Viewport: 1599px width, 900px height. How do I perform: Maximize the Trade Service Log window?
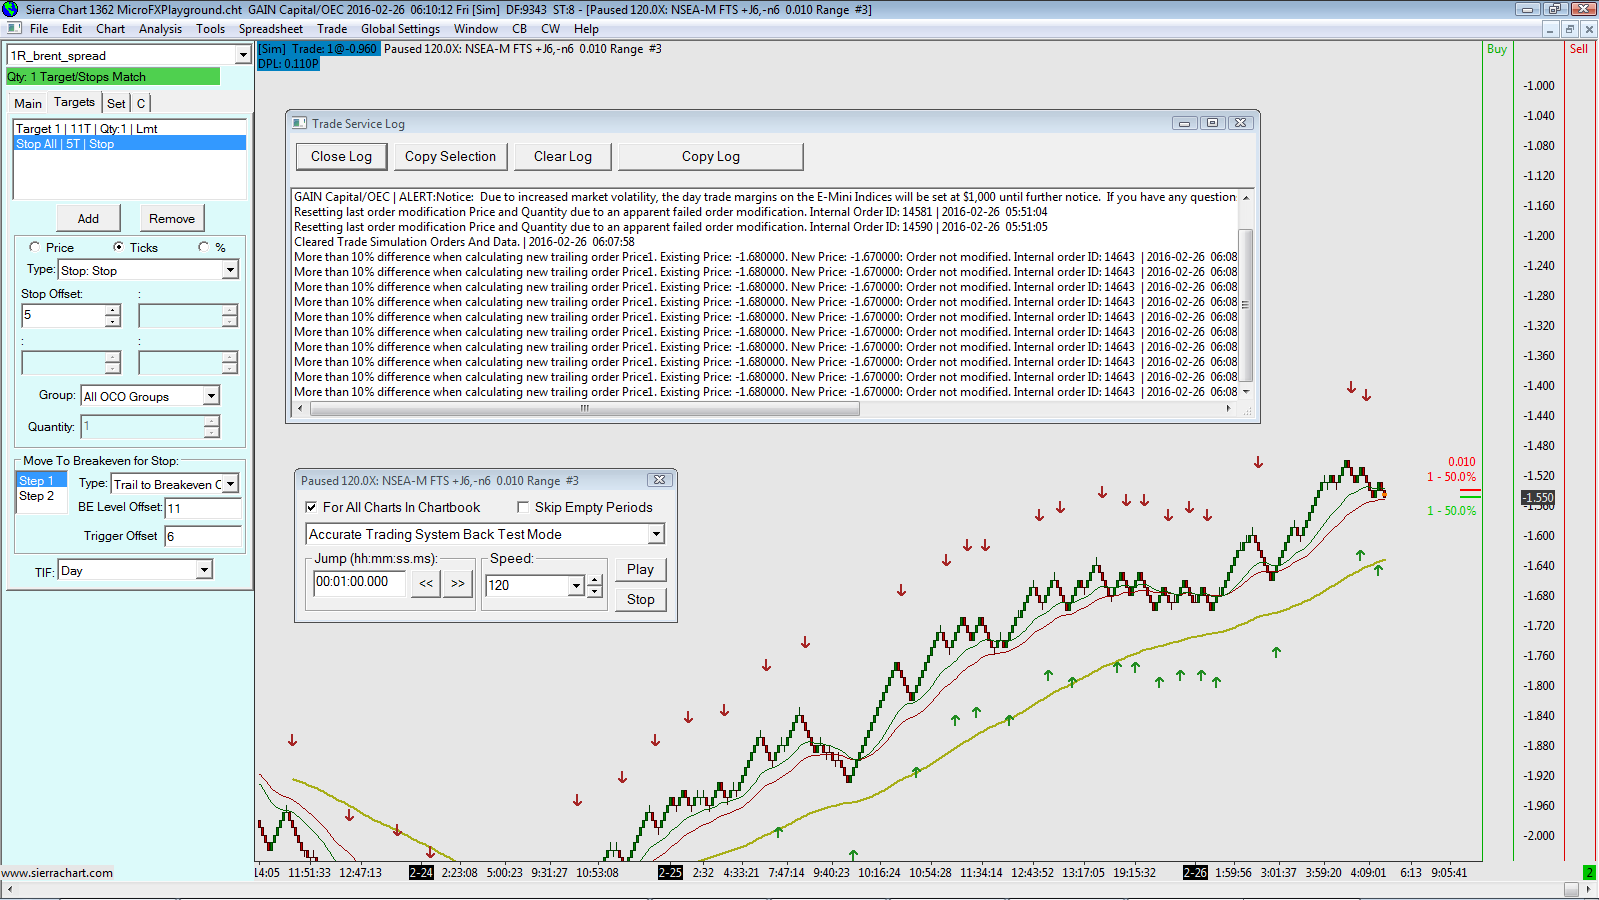click(1212, 123)
